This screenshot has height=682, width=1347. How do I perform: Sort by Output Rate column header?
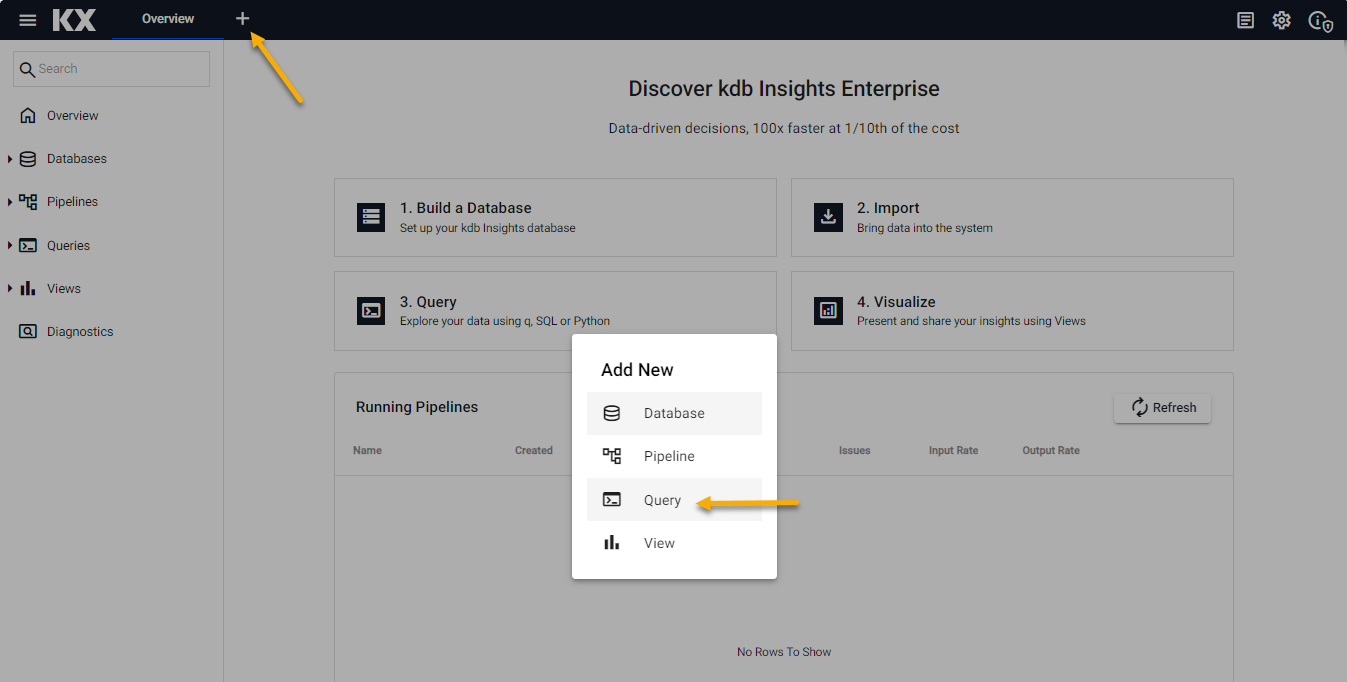(x=1051, y=451)
